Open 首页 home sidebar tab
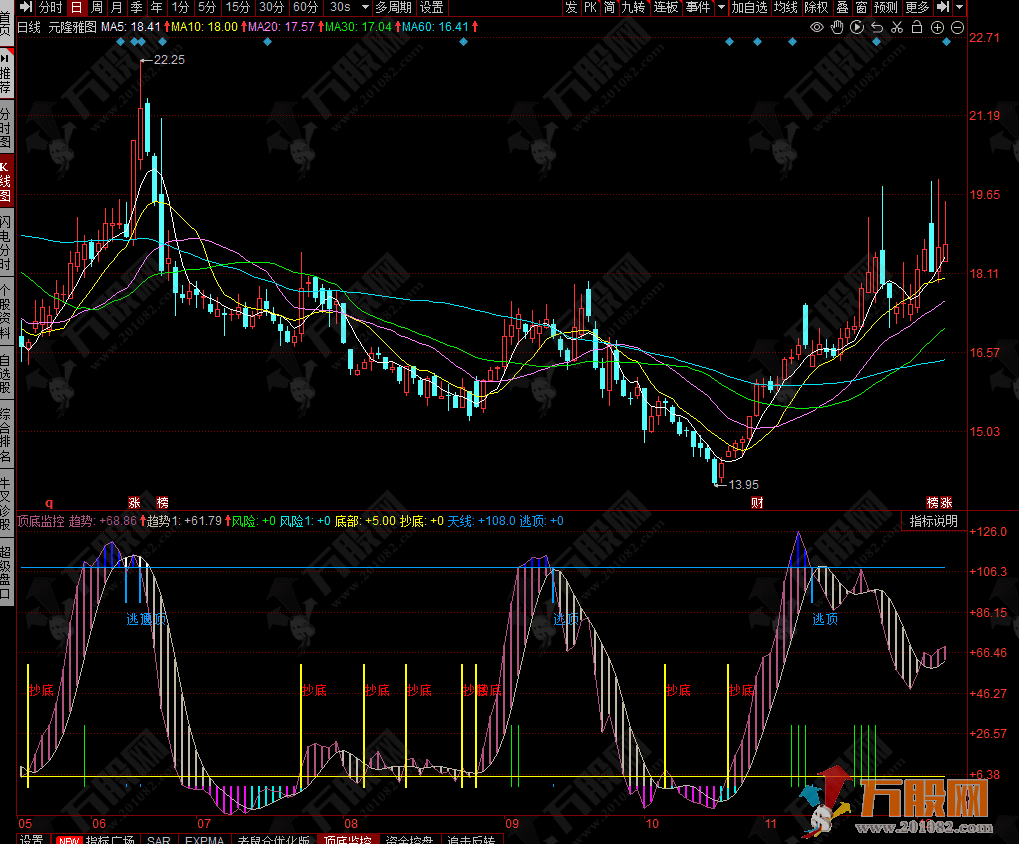 click(x=6, y=22)
